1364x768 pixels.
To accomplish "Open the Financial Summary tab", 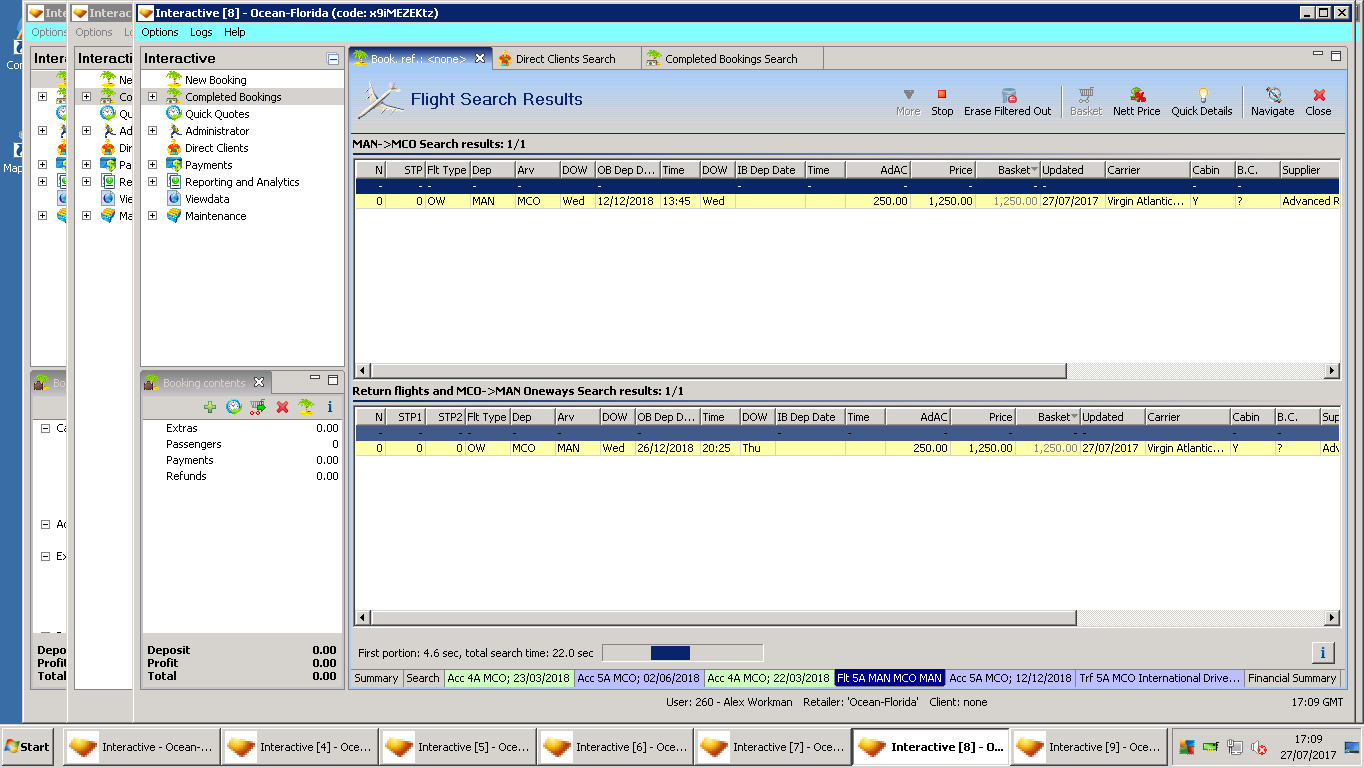I will [x=1292, y=678].
